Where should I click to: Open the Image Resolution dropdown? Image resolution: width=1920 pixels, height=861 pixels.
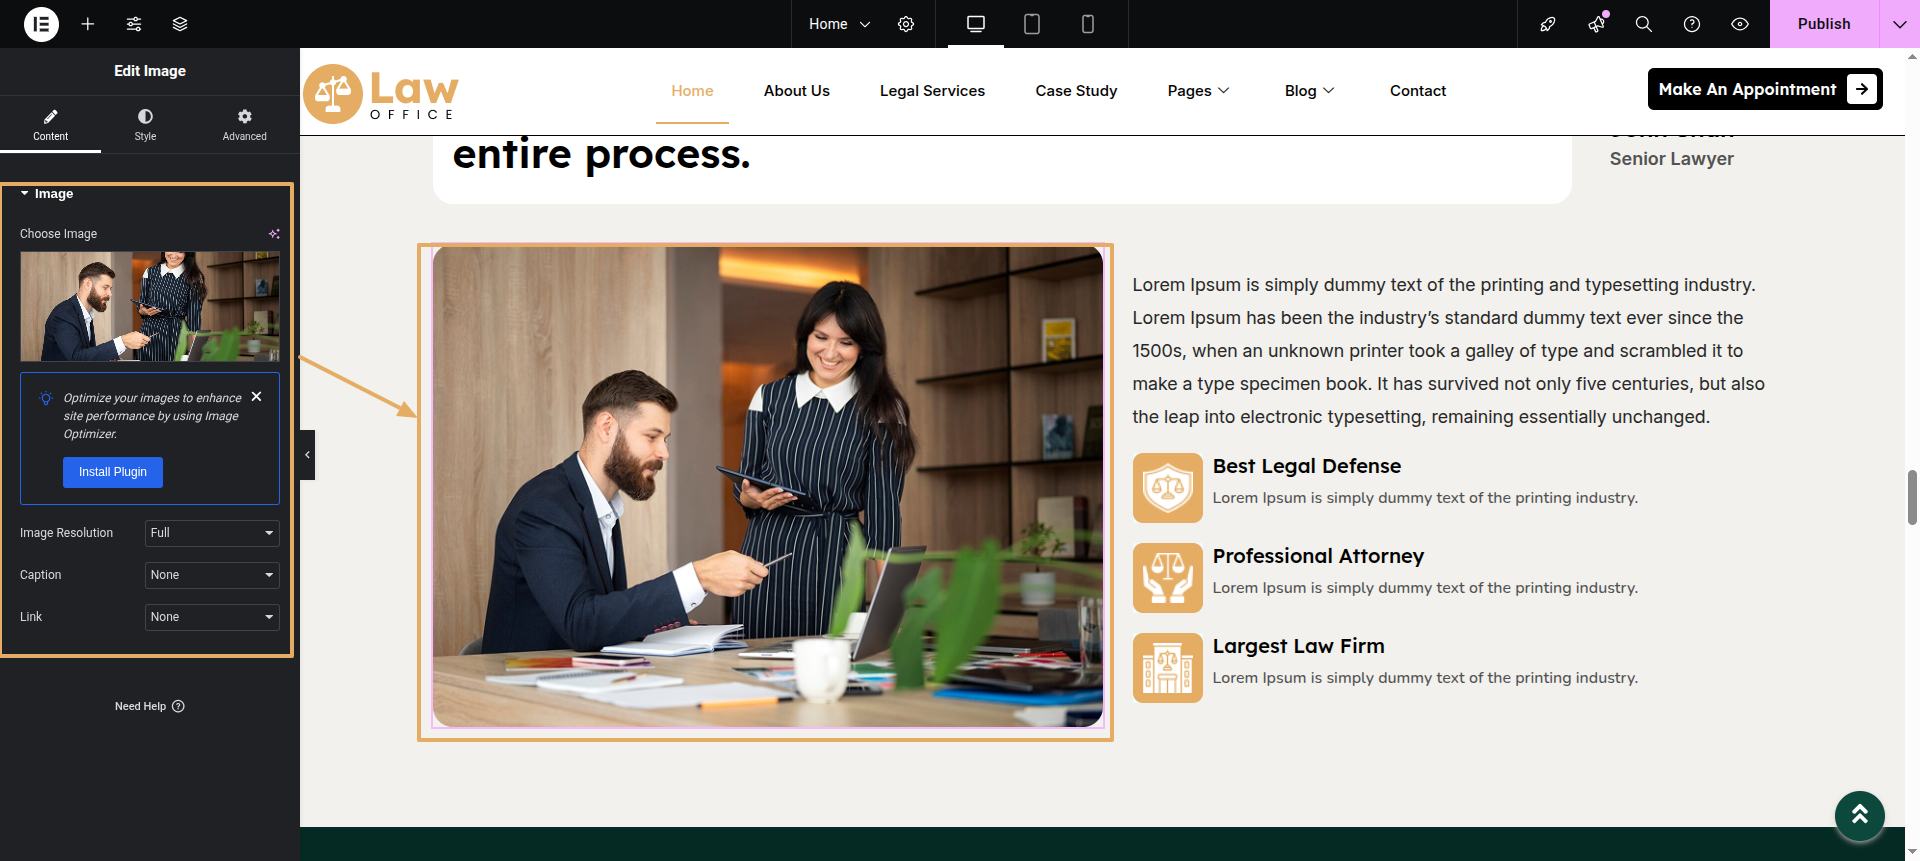pos(212,533)
